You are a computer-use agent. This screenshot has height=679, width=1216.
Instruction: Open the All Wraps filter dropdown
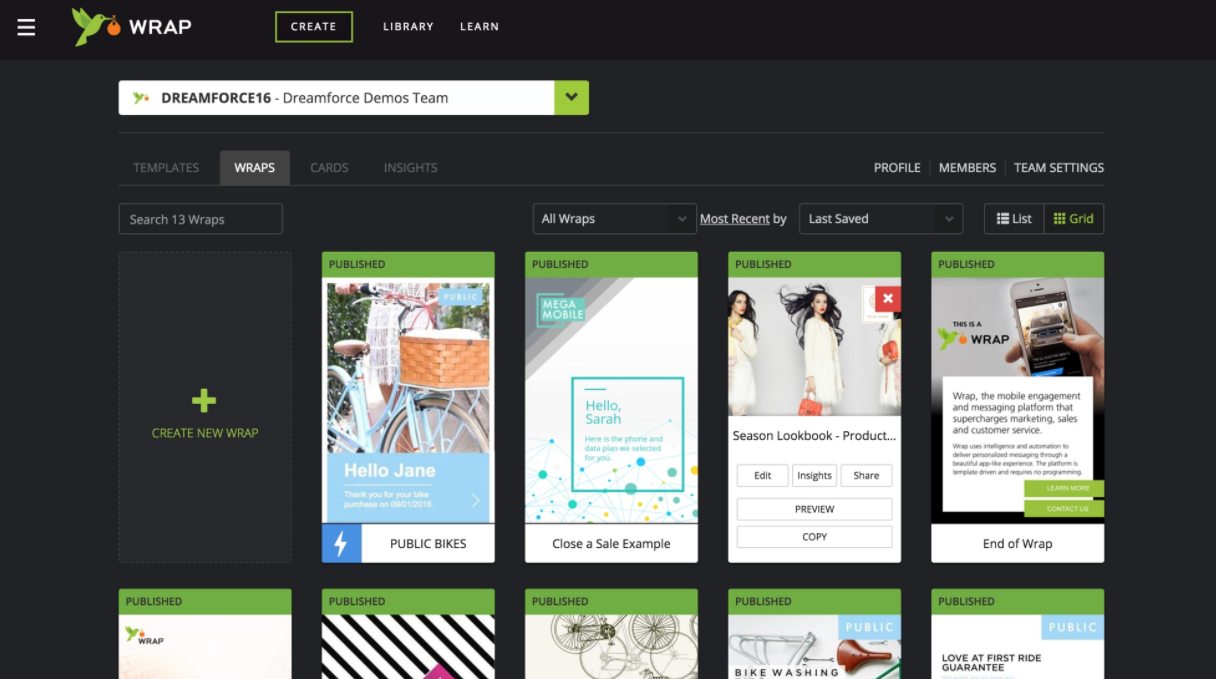coord(615,219)
